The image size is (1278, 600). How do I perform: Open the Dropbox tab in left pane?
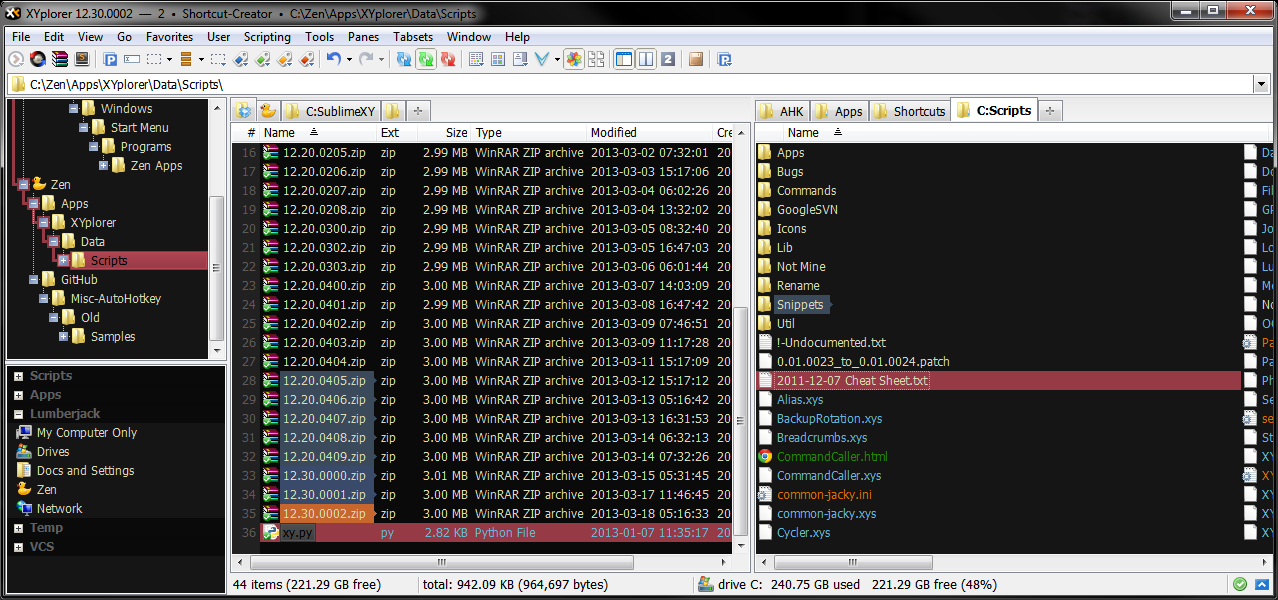[244, 111]
